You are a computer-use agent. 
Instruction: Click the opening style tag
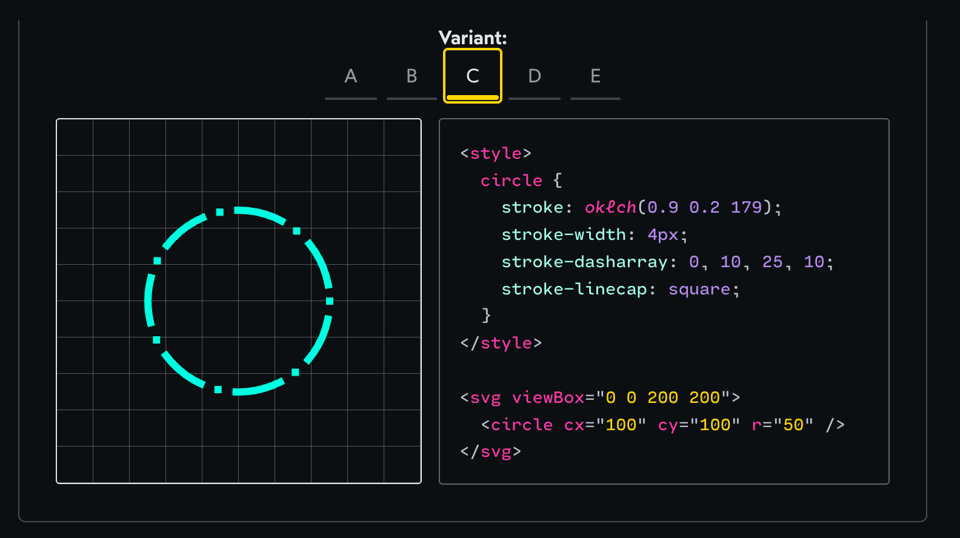click(495, 153)
